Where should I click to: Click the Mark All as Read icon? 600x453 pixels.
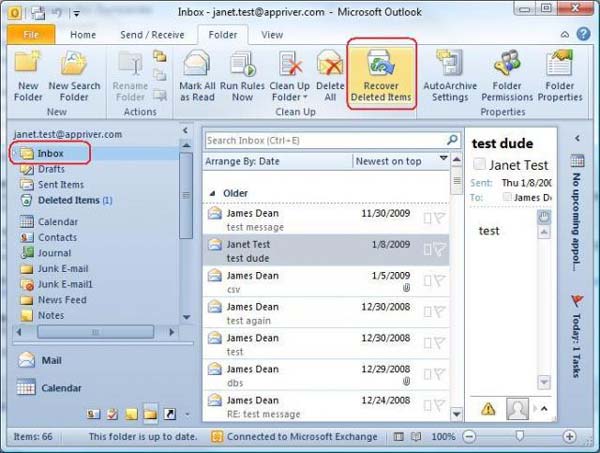coord(197,64)
